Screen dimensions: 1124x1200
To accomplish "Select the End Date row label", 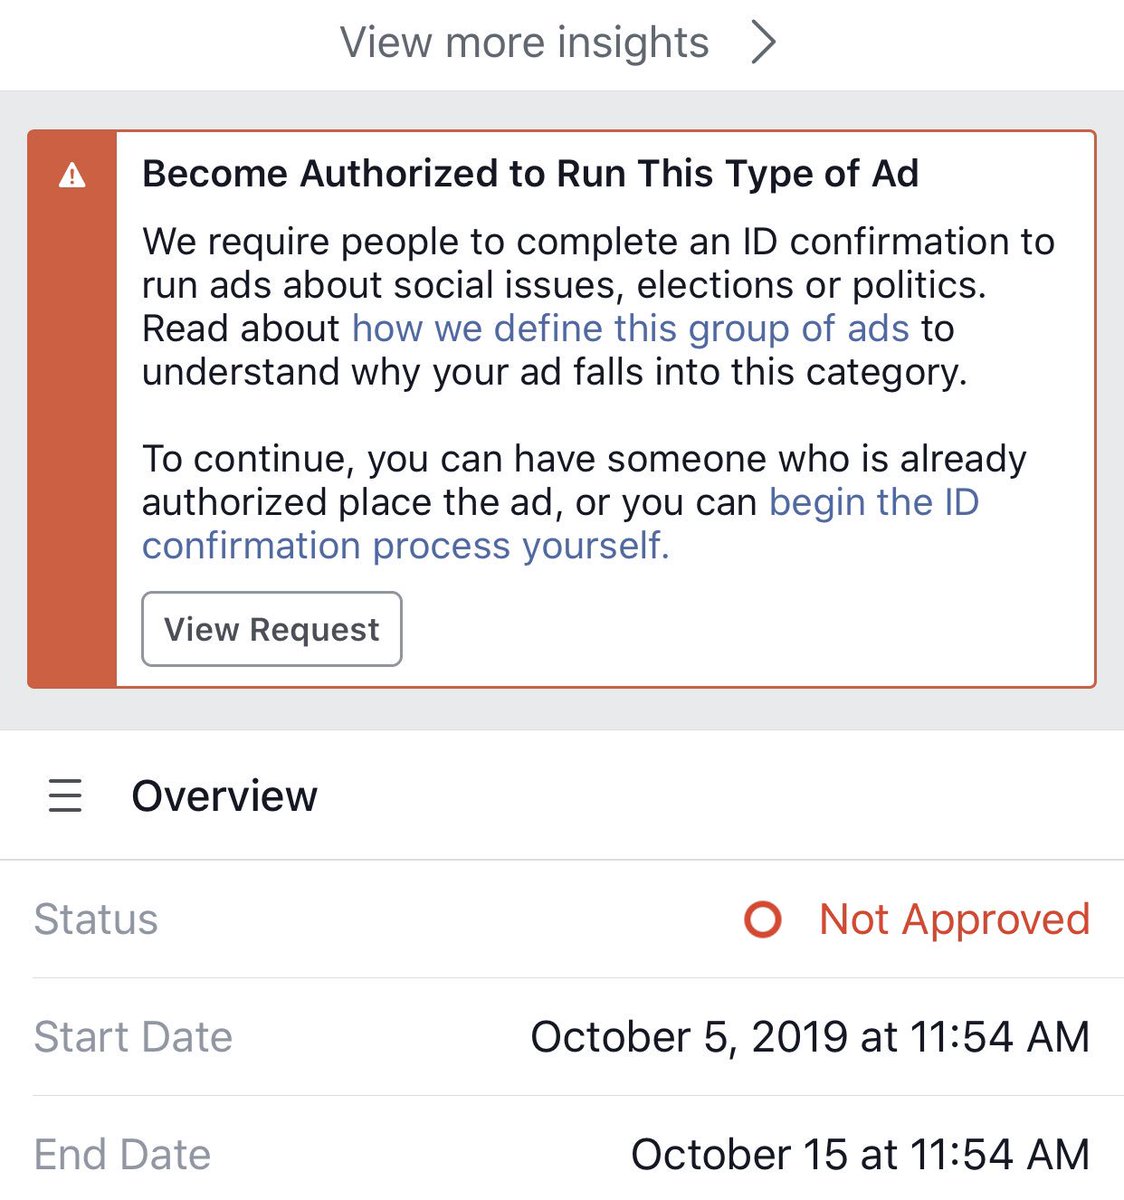I will click(122, 1155).
